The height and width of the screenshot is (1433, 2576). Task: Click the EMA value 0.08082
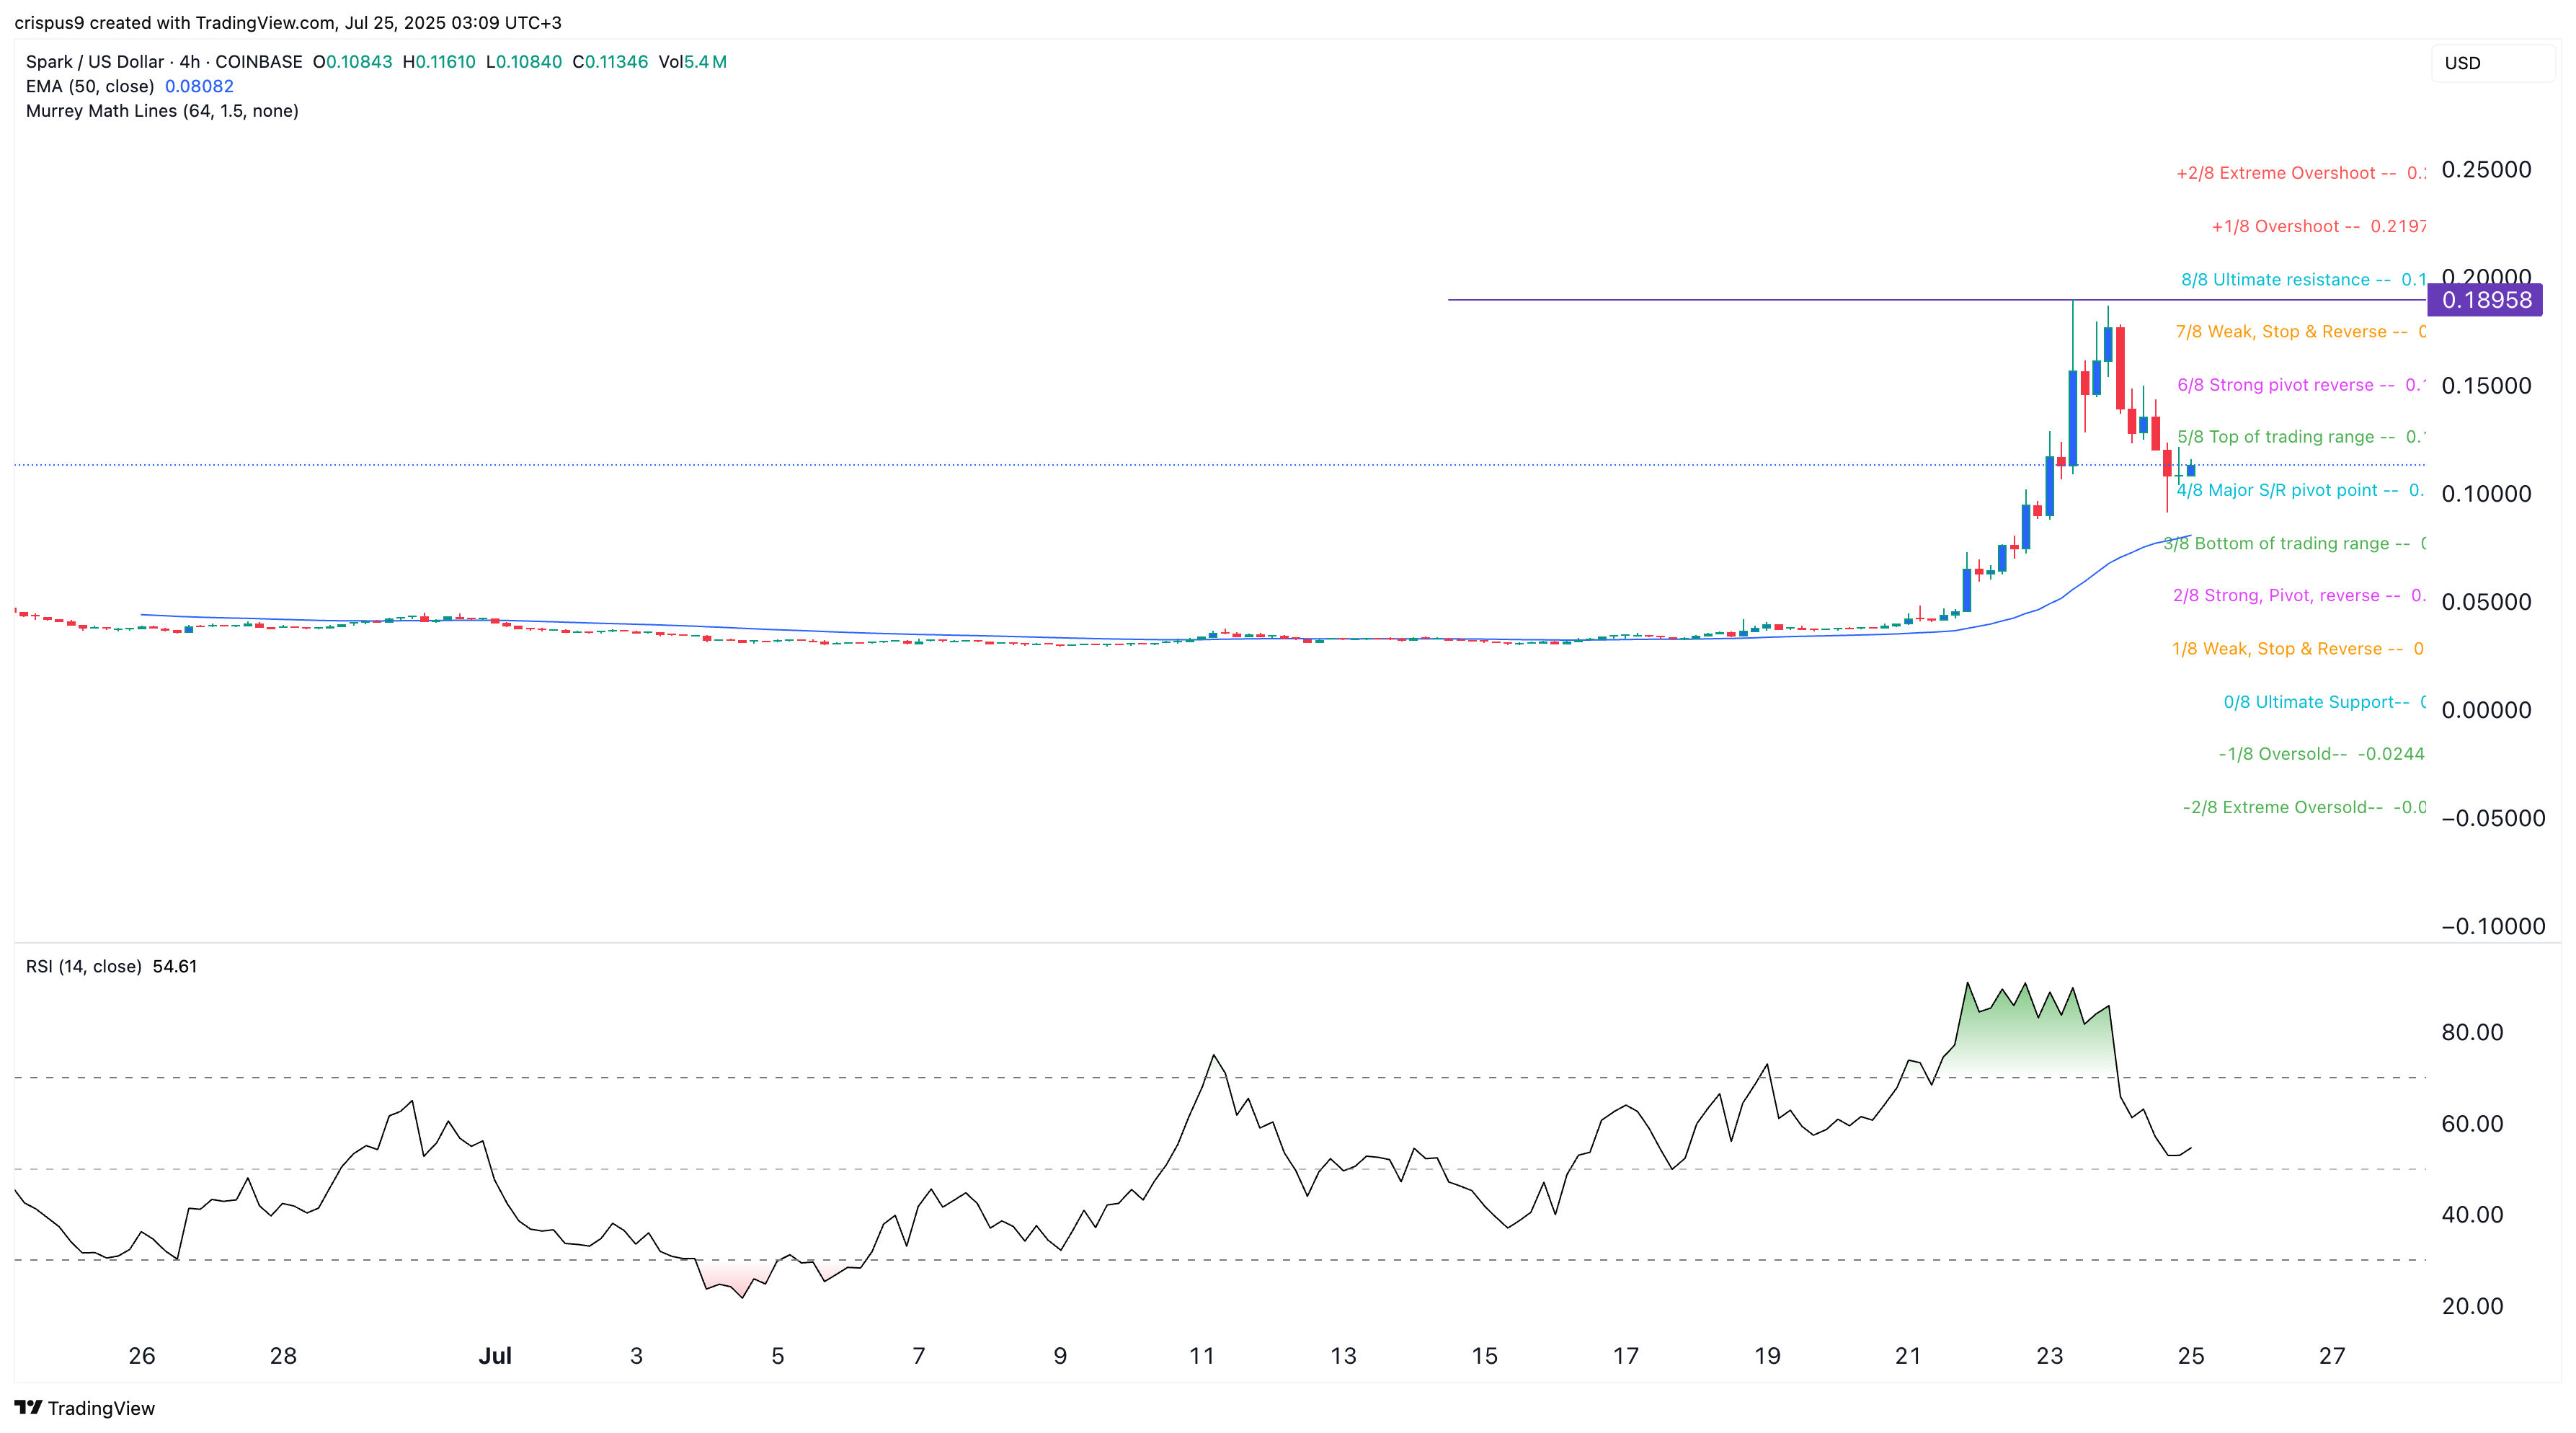(x=199, y=86)
